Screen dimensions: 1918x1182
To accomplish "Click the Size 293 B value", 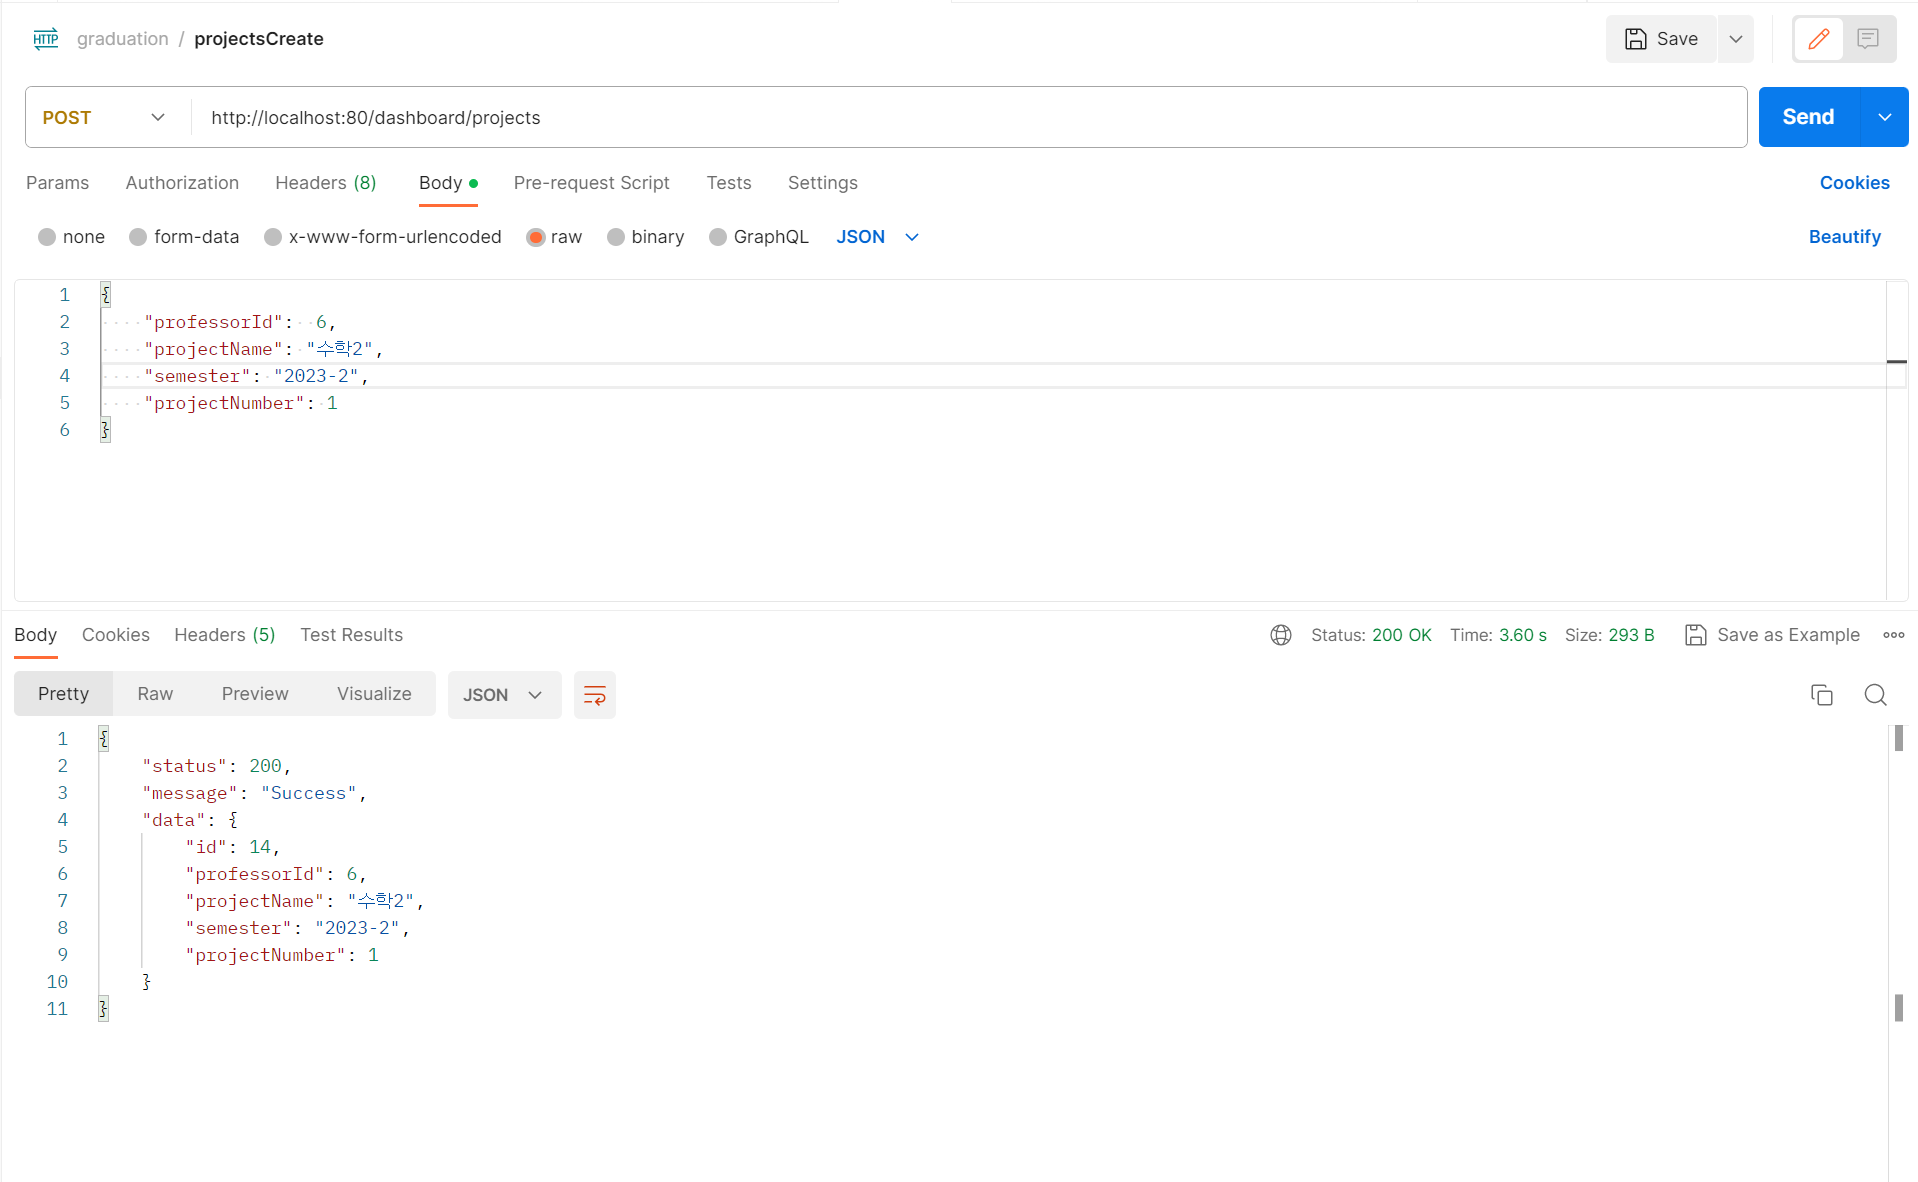I will pyautogui.click(x=1631, y=635).
